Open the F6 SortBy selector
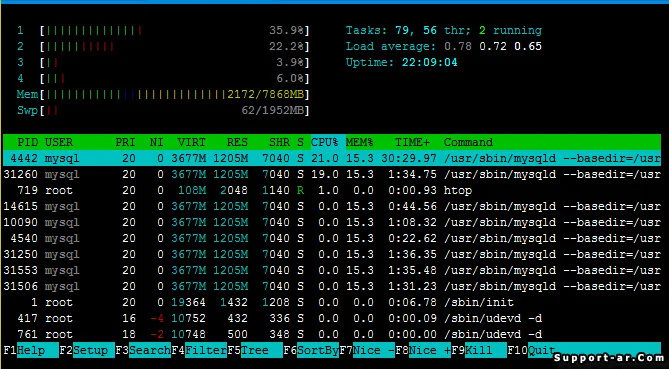The height and width of the screenshot is (369, 669). pos(311,350)
